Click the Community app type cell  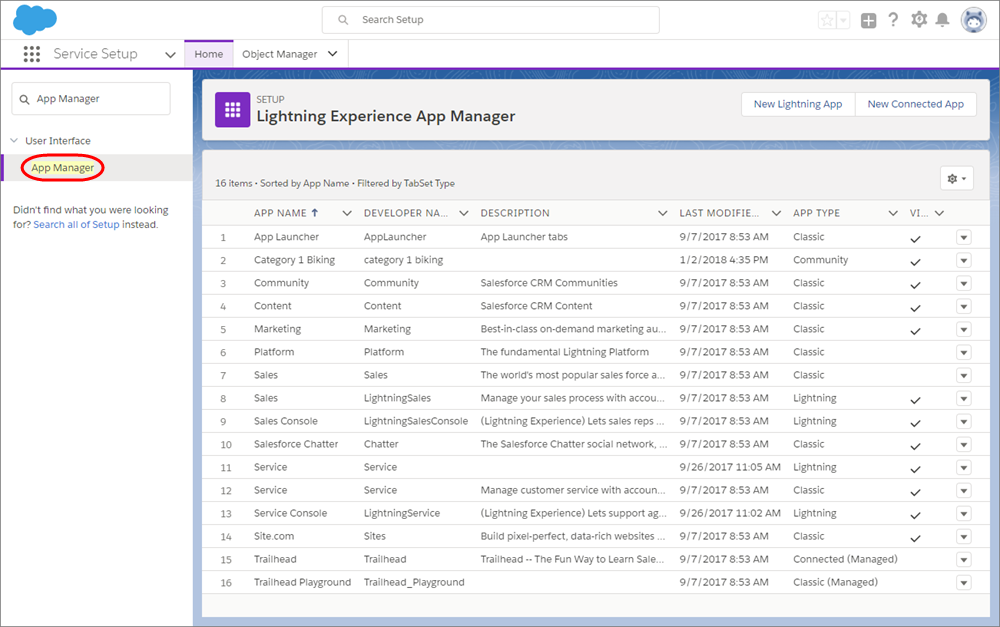(820, 260)
